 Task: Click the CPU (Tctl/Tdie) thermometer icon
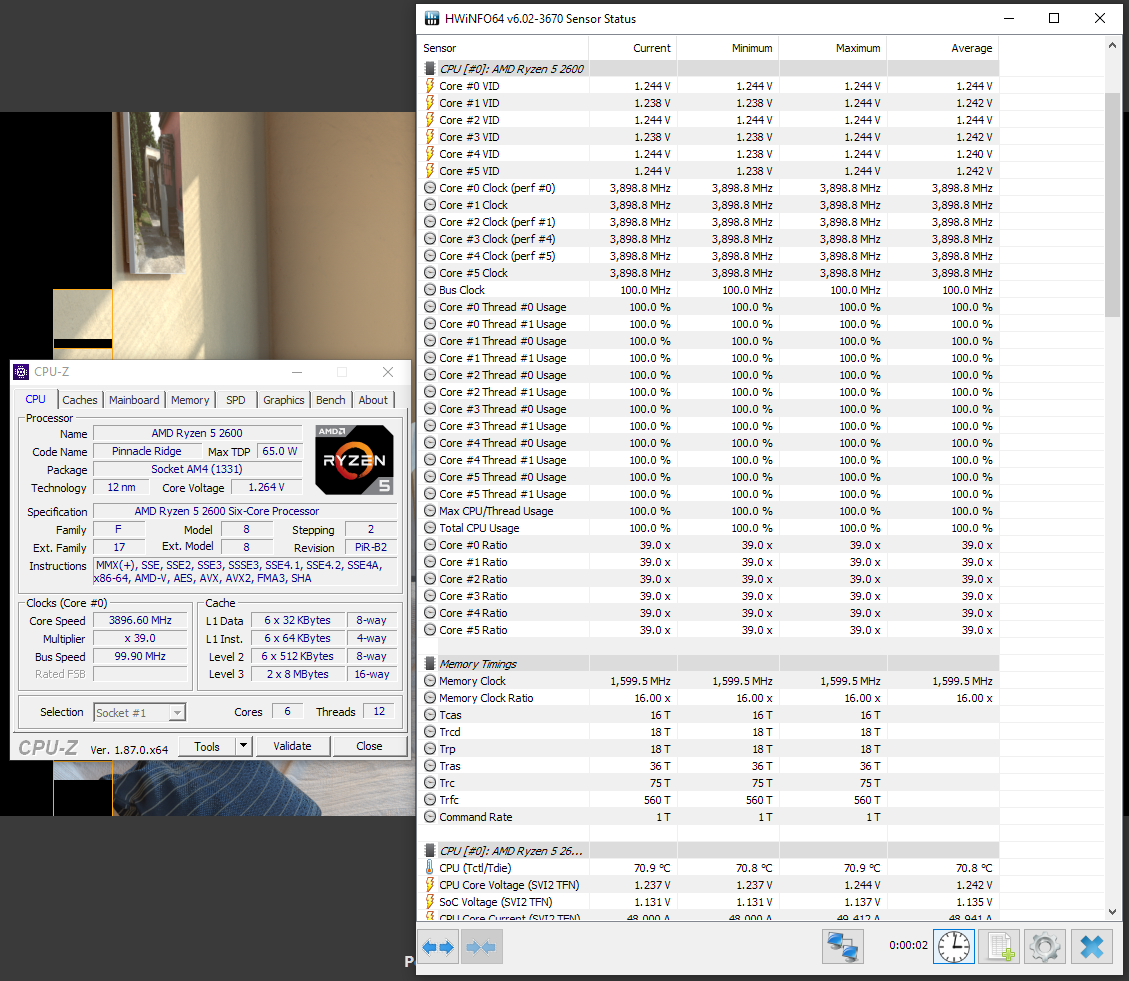click(x=430, y=868)
